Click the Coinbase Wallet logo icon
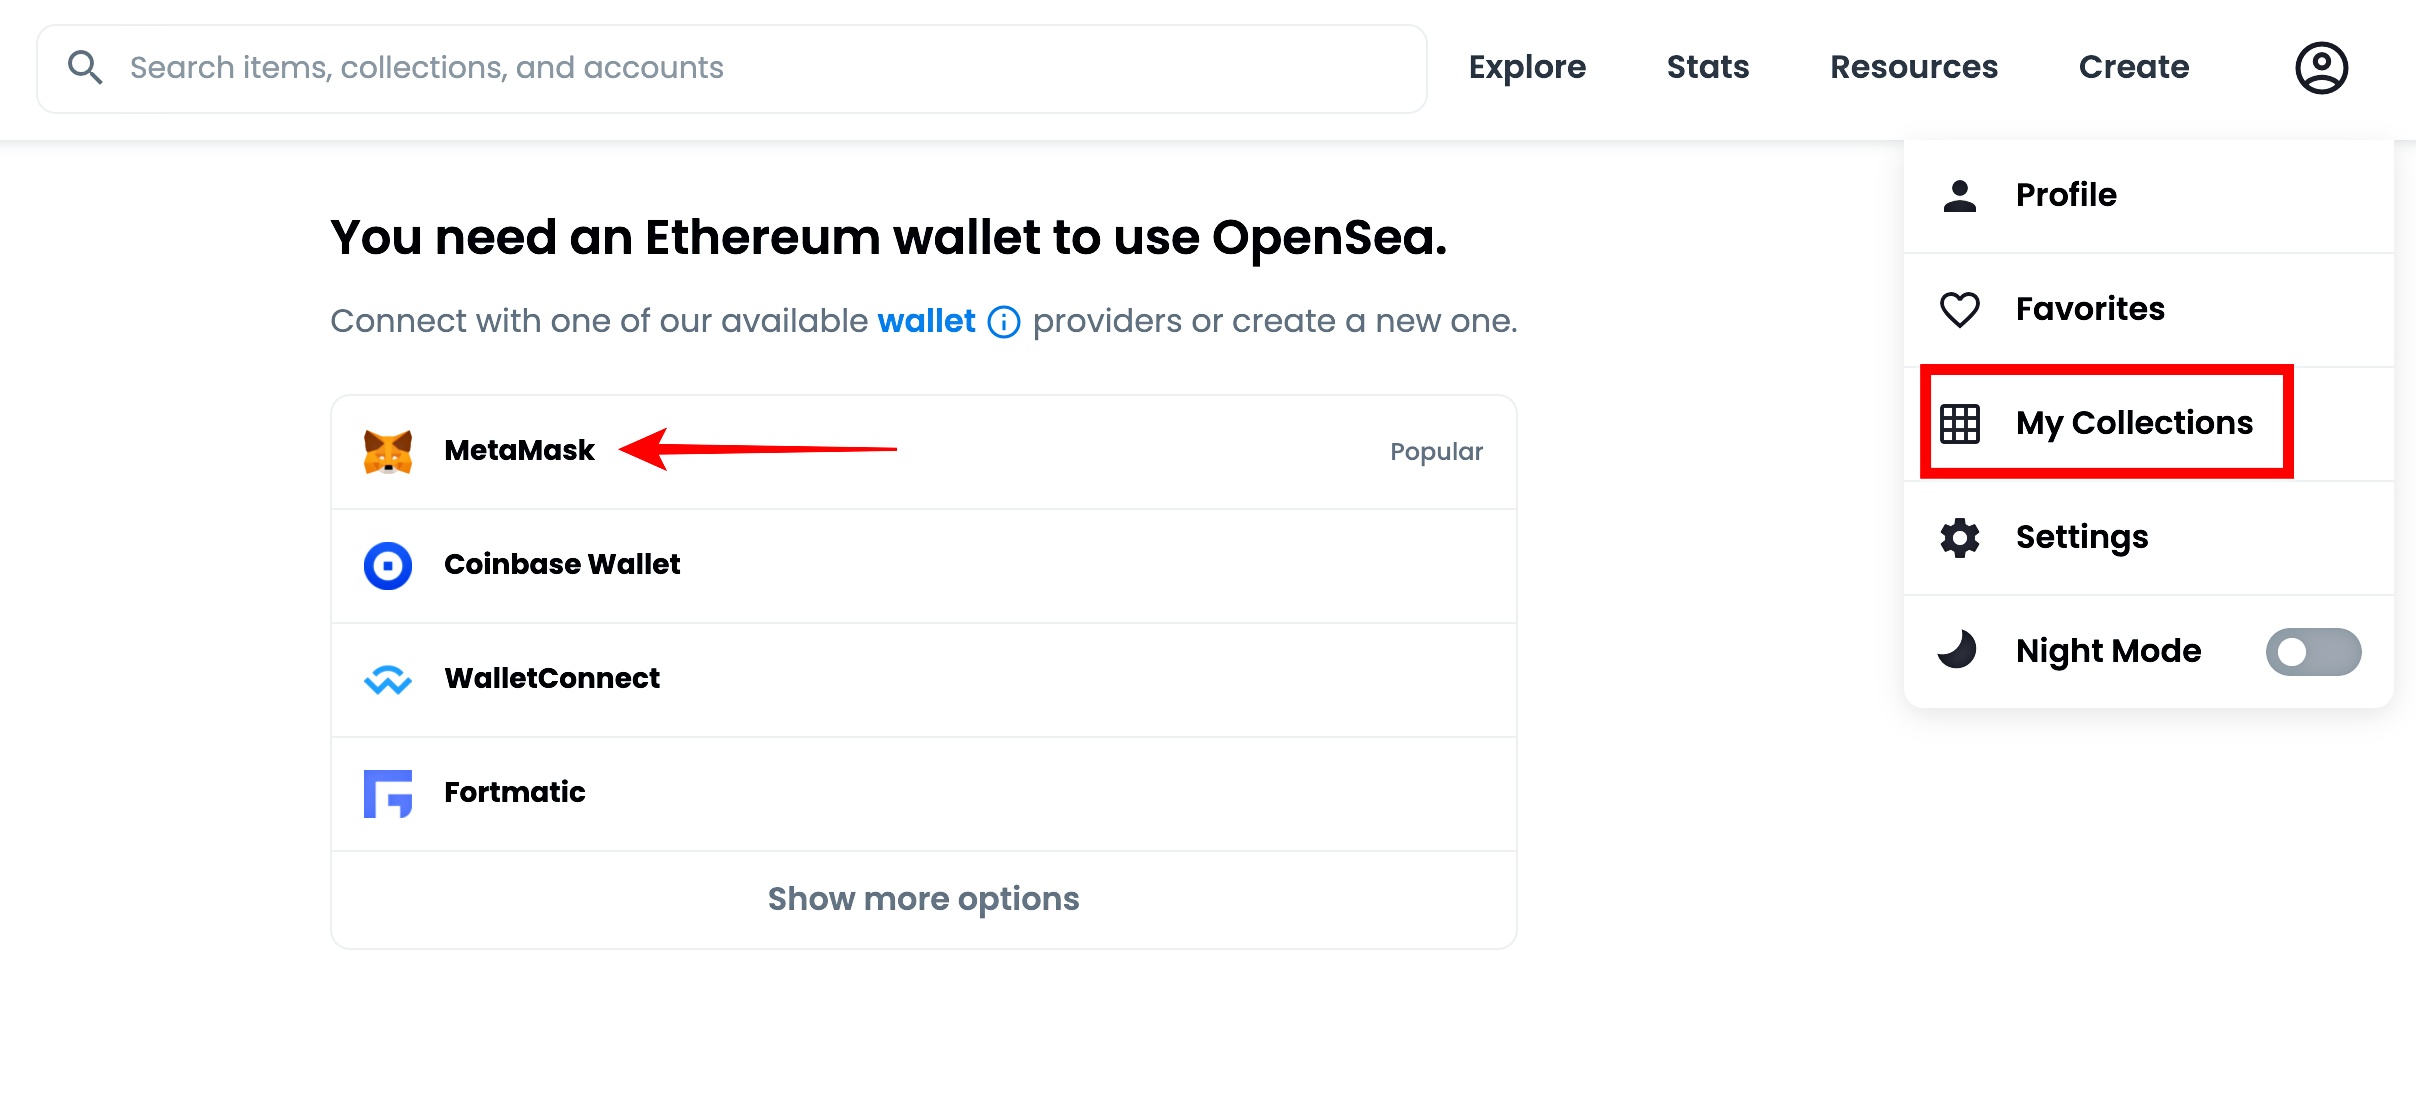This screenshot has height=1094, width=2416. 388,566
